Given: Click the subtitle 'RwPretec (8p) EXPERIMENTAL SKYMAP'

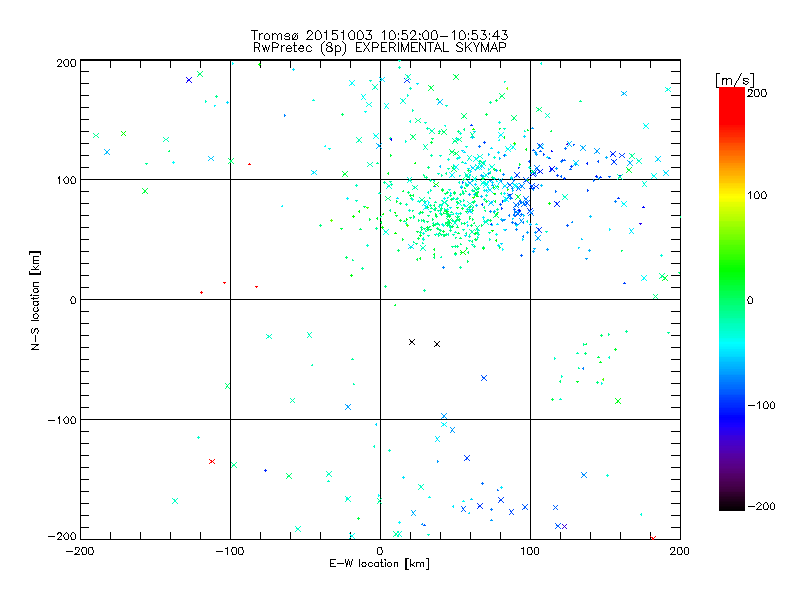Looking at the screenshot, I should point(379,47).
